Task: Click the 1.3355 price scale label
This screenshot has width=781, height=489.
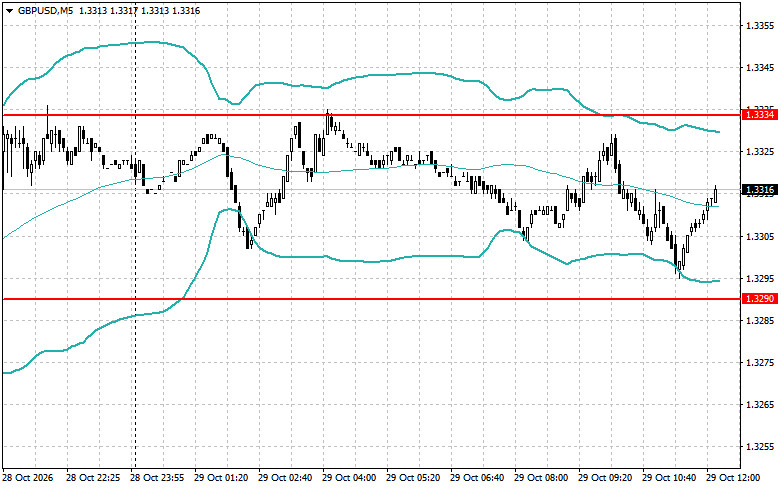Action: (760, 25)
